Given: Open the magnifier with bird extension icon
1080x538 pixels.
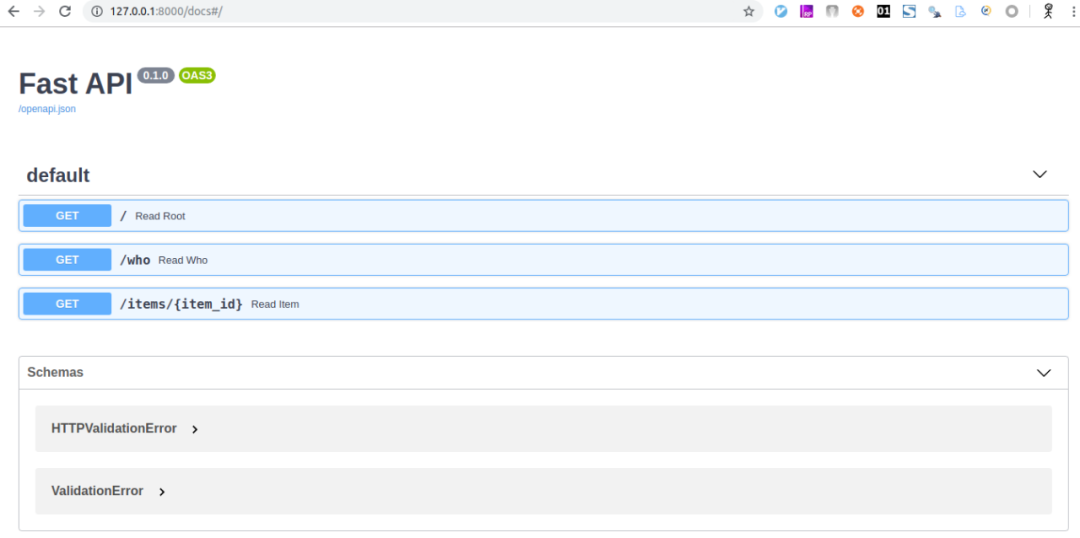Looking at the screenshot, I should (x=935, y=12).
